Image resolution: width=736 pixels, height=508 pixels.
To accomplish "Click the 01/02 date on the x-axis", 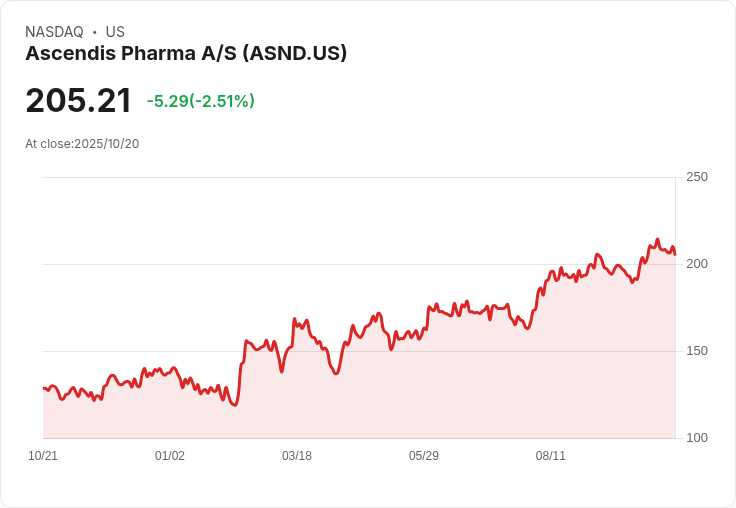I will tap(170, 456).
